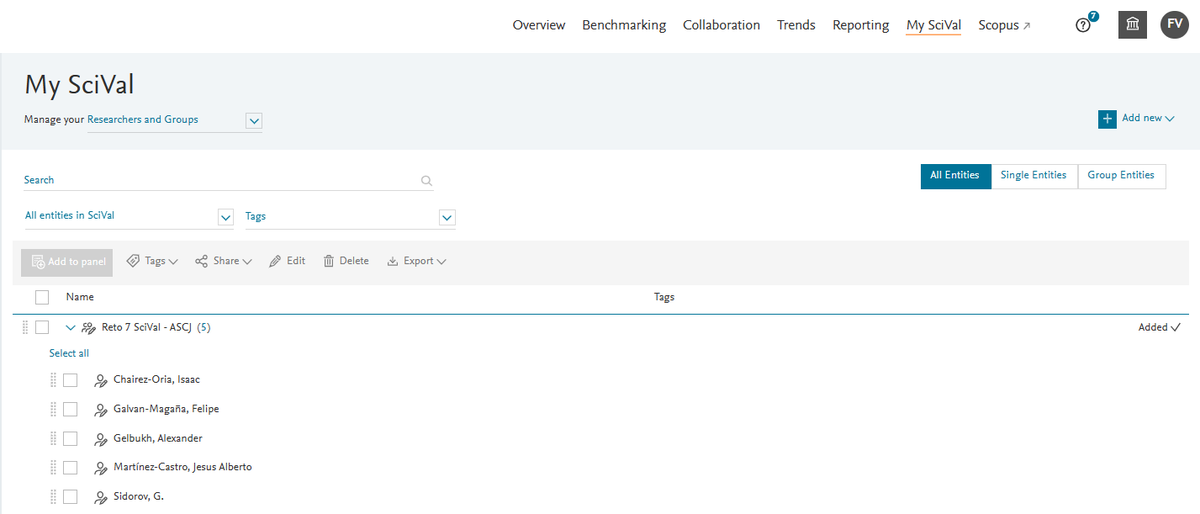The width and height of the screenshot is (1200, 514).
Task: Click the name Galvan-Magaña, Felipe
Action: pyautogui.click(x=166, y=409)
